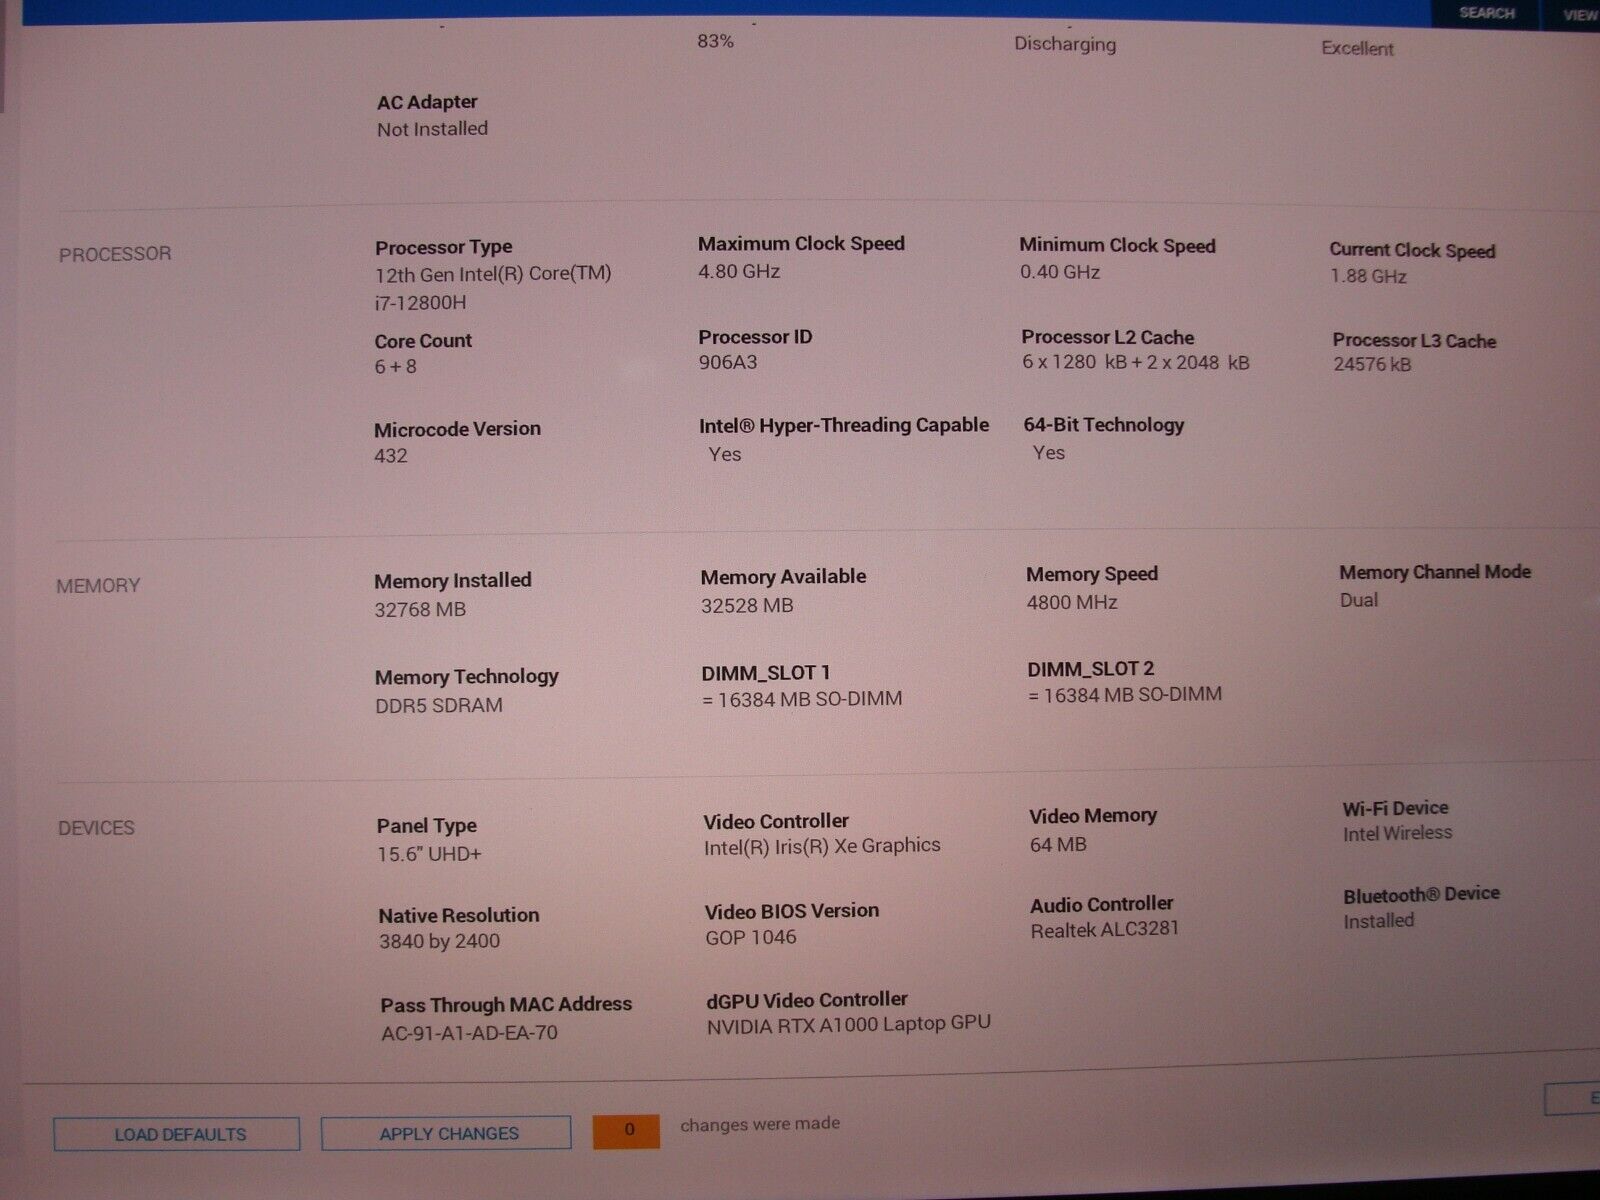This screenshot has width=1600, height=1200.
Task: Select the Core Count value 6 + 8
Action: click(x=395, y=367)
